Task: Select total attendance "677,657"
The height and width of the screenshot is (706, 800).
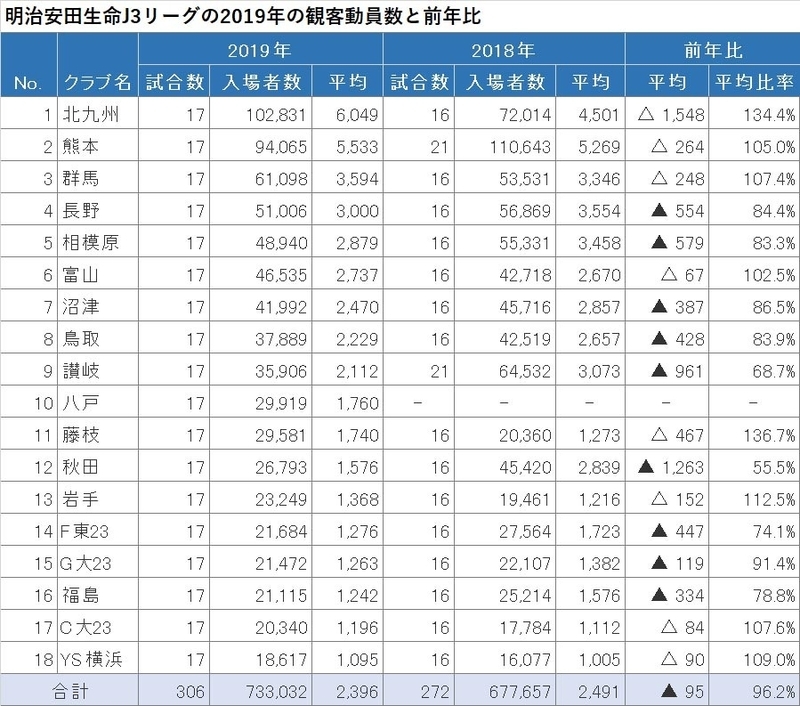Action: (x=520, y=692)
